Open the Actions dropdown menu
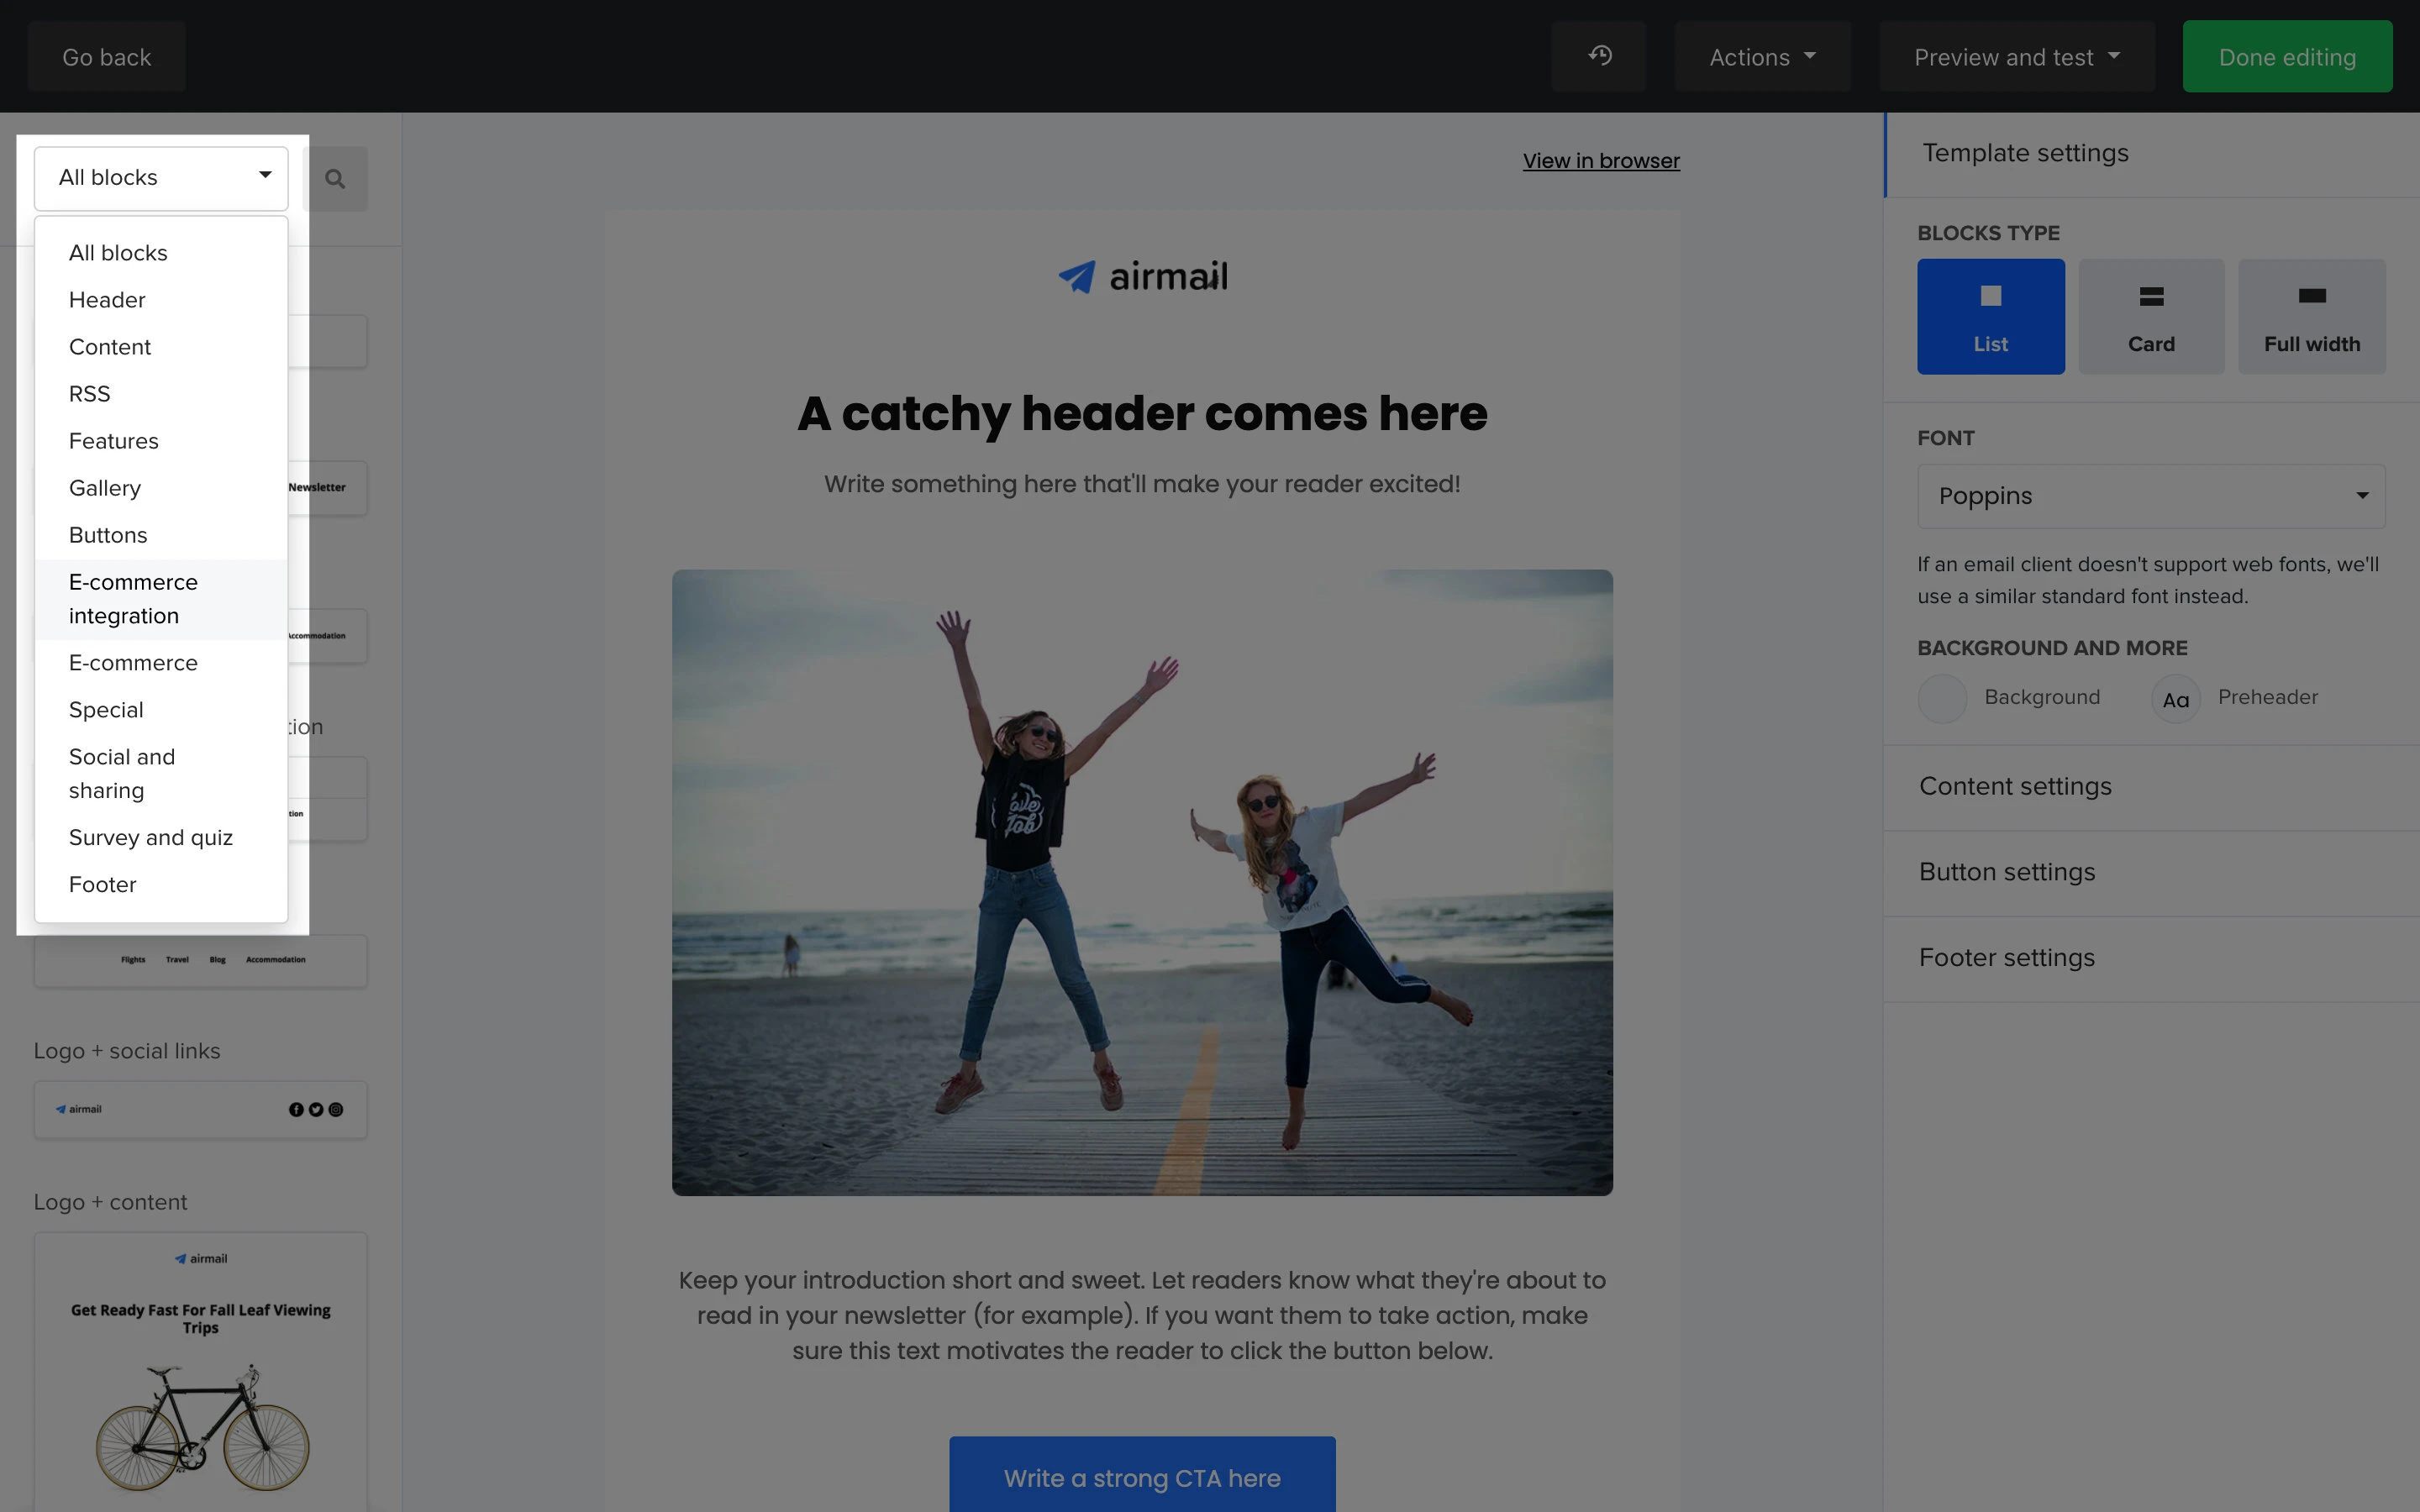 tap(1762, 57)
